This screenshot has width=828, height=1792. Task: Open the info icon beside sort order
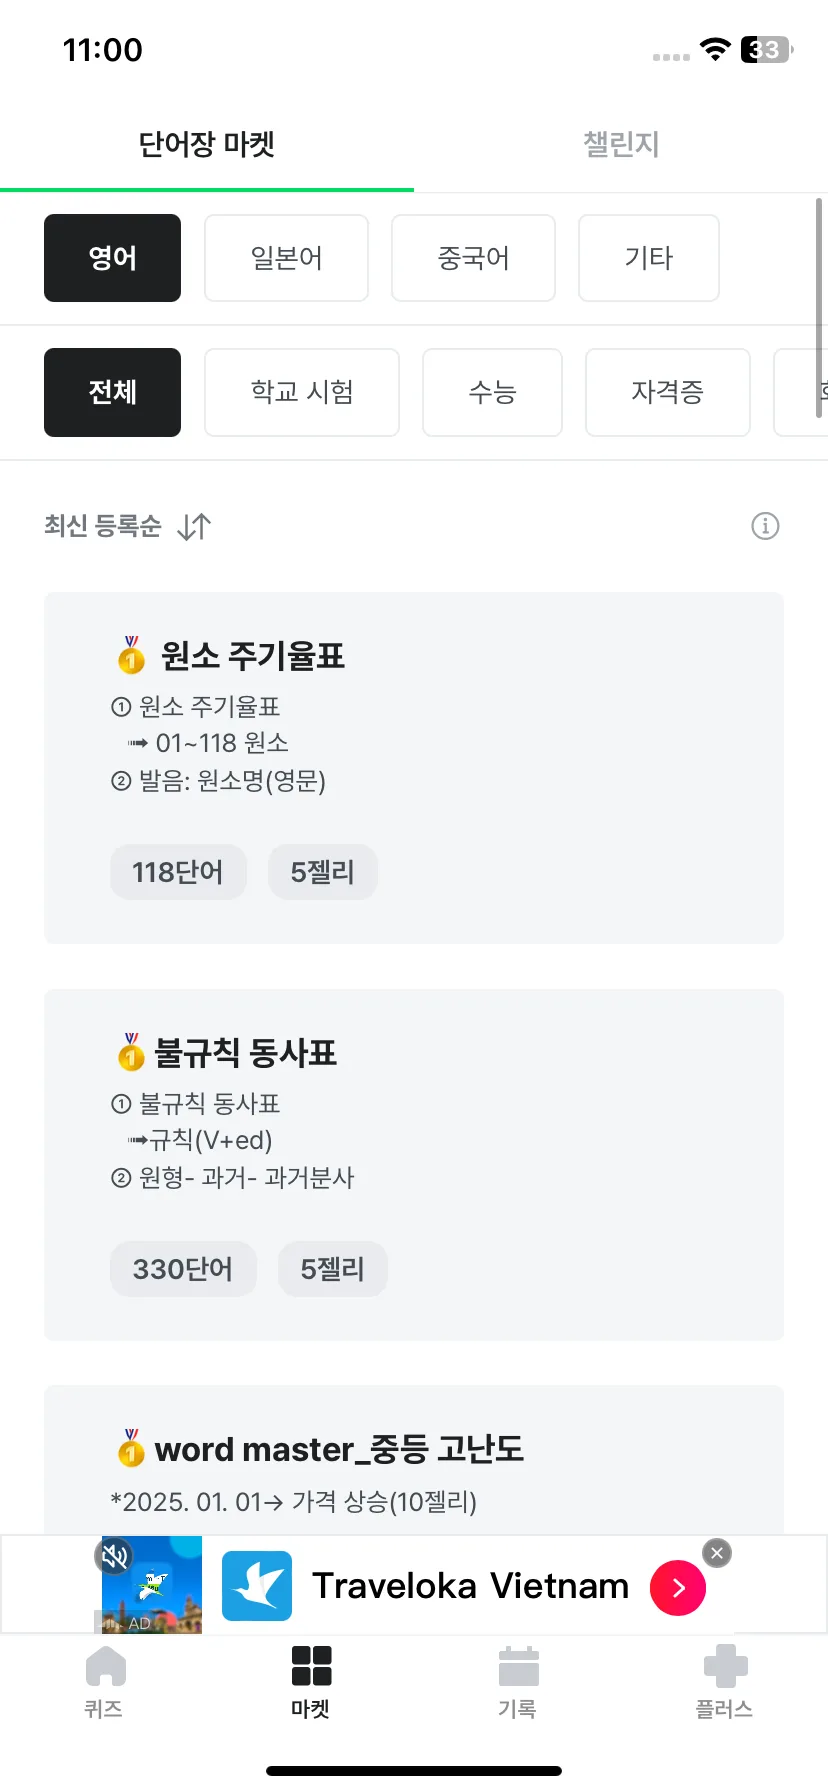coord(765,526)
